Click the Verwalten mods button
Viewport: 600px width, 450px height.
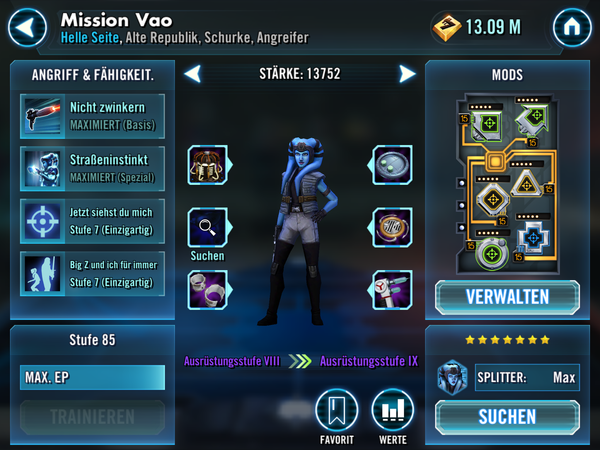[x=507, y=297]
